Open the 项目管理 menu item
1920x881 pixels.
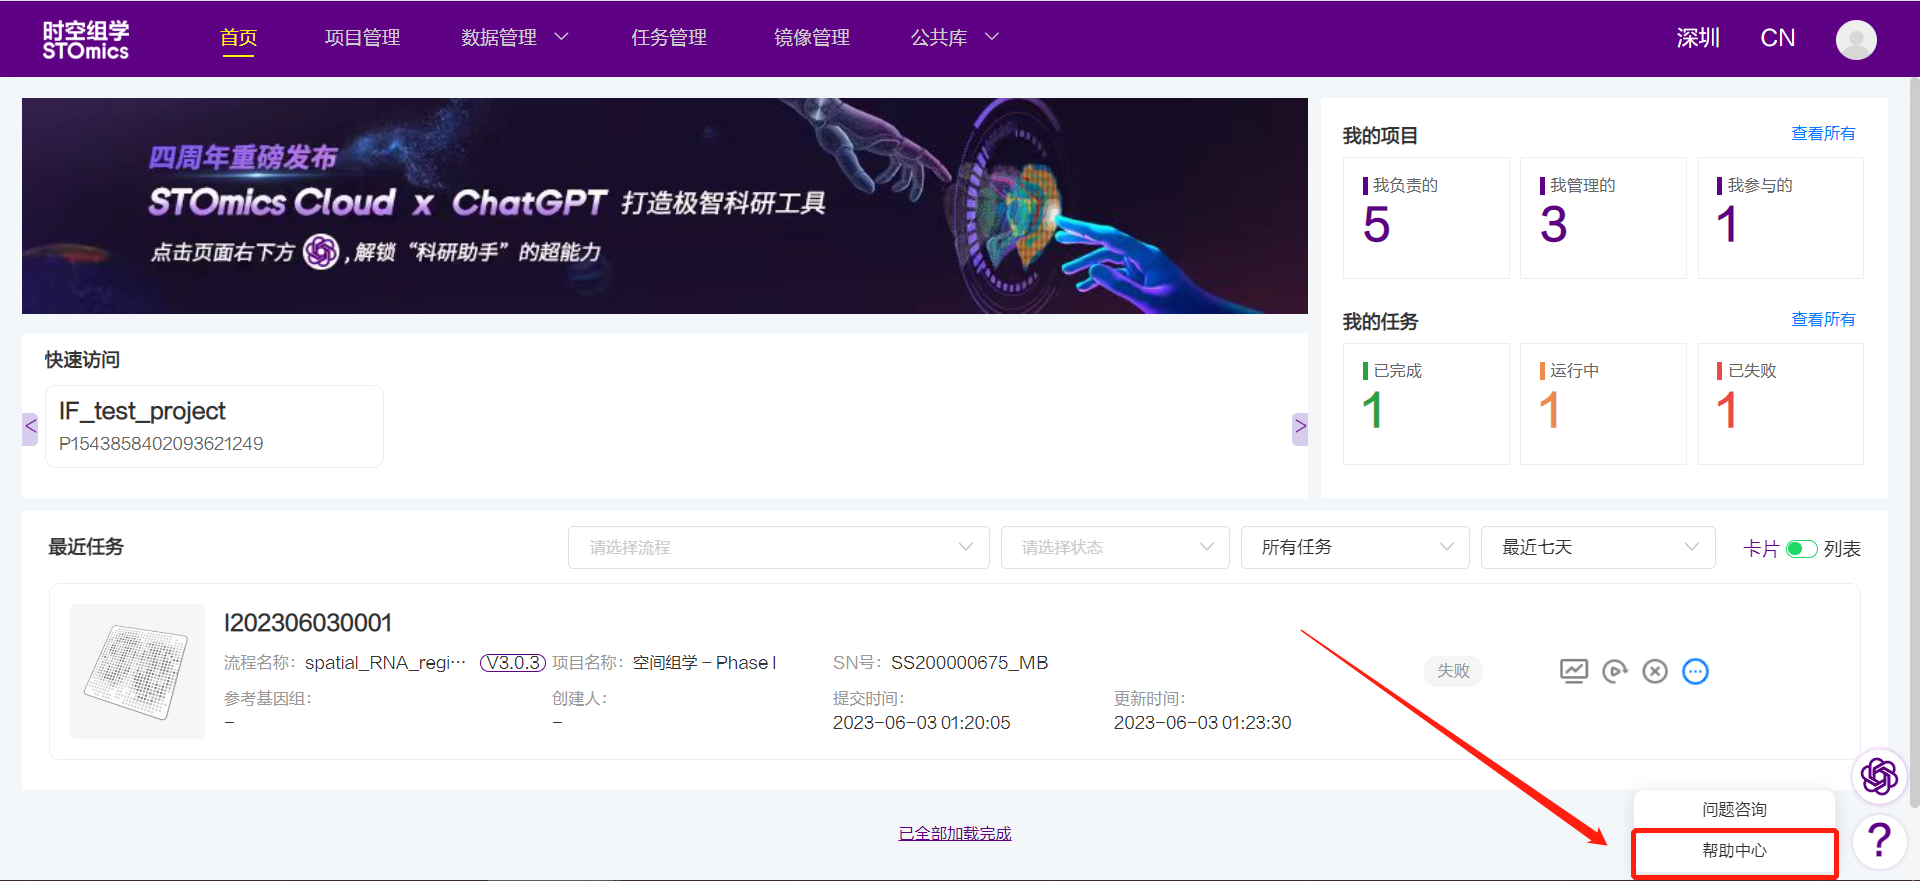pyautogui.click(x=362, y=38)
